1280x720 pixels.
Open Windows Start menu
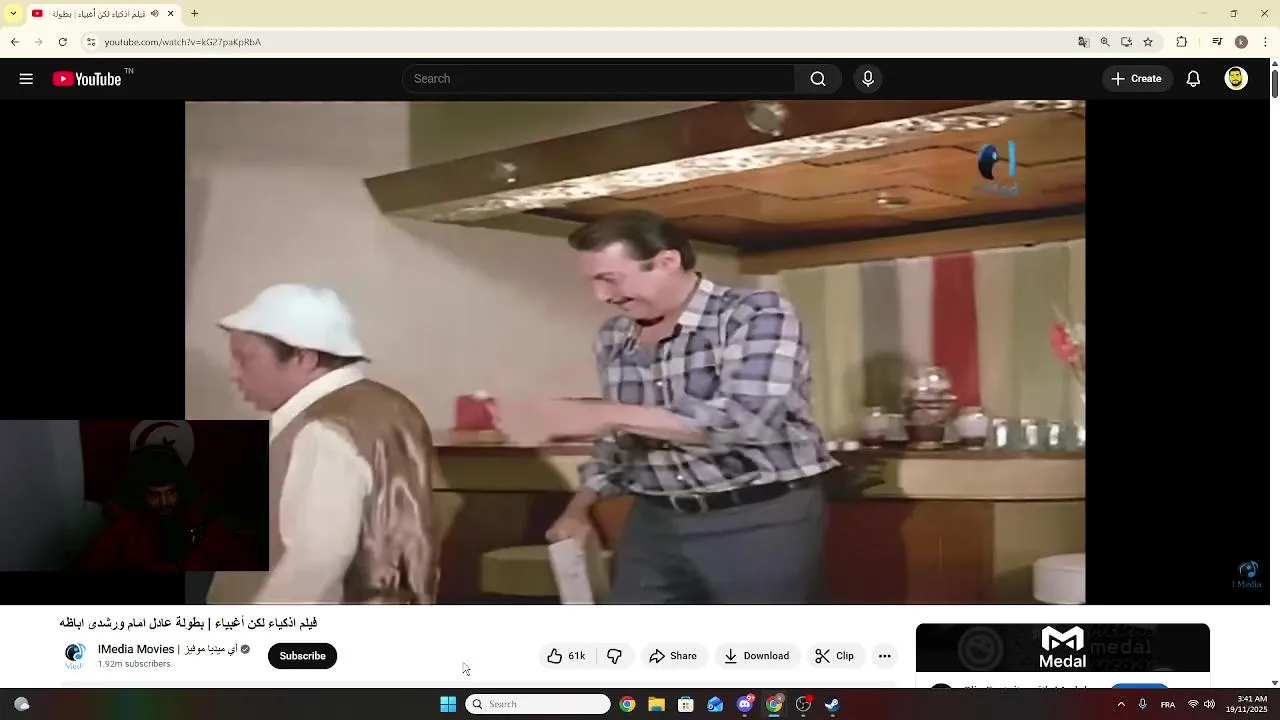[448, 704]
